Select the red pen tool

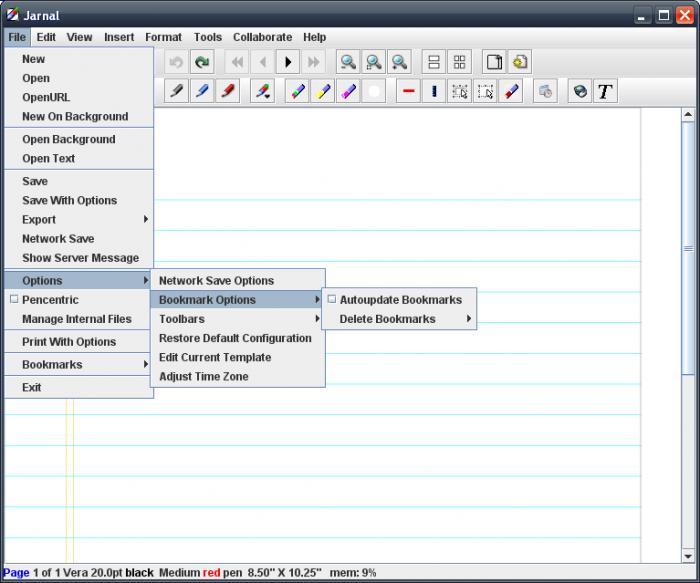tap(228, 91)
